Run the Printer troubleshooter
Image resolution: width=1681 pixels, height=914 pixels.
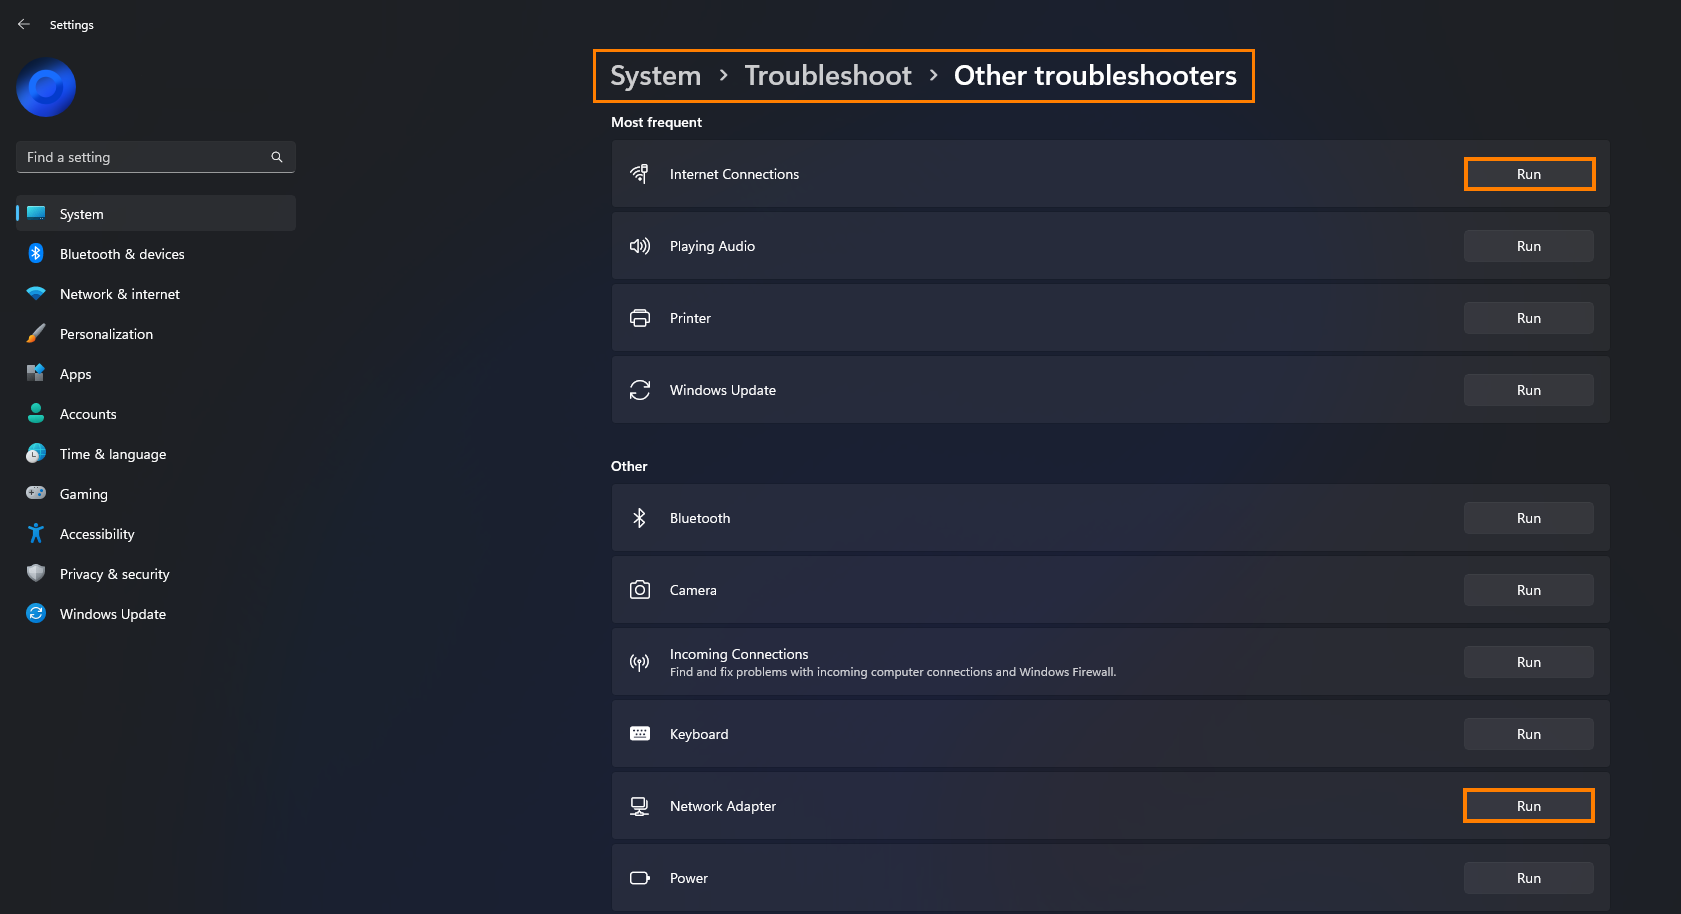(x=1529, y=318)
